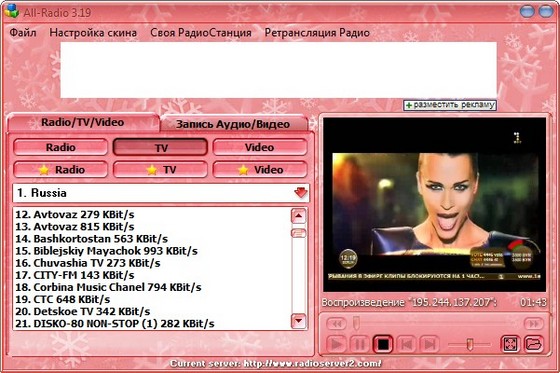The width and height of the screenshot is (560, 373).
Task: Click the video preview playing area
Action: pyautogui.click(x=434, y=205)
